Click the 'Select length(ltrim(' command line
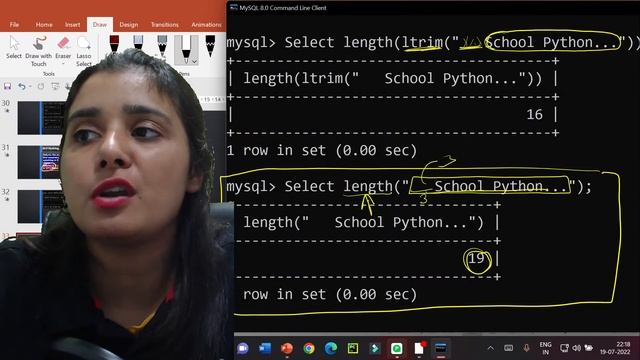The height and width of the screenshot is (360, 640). [433, 42]
